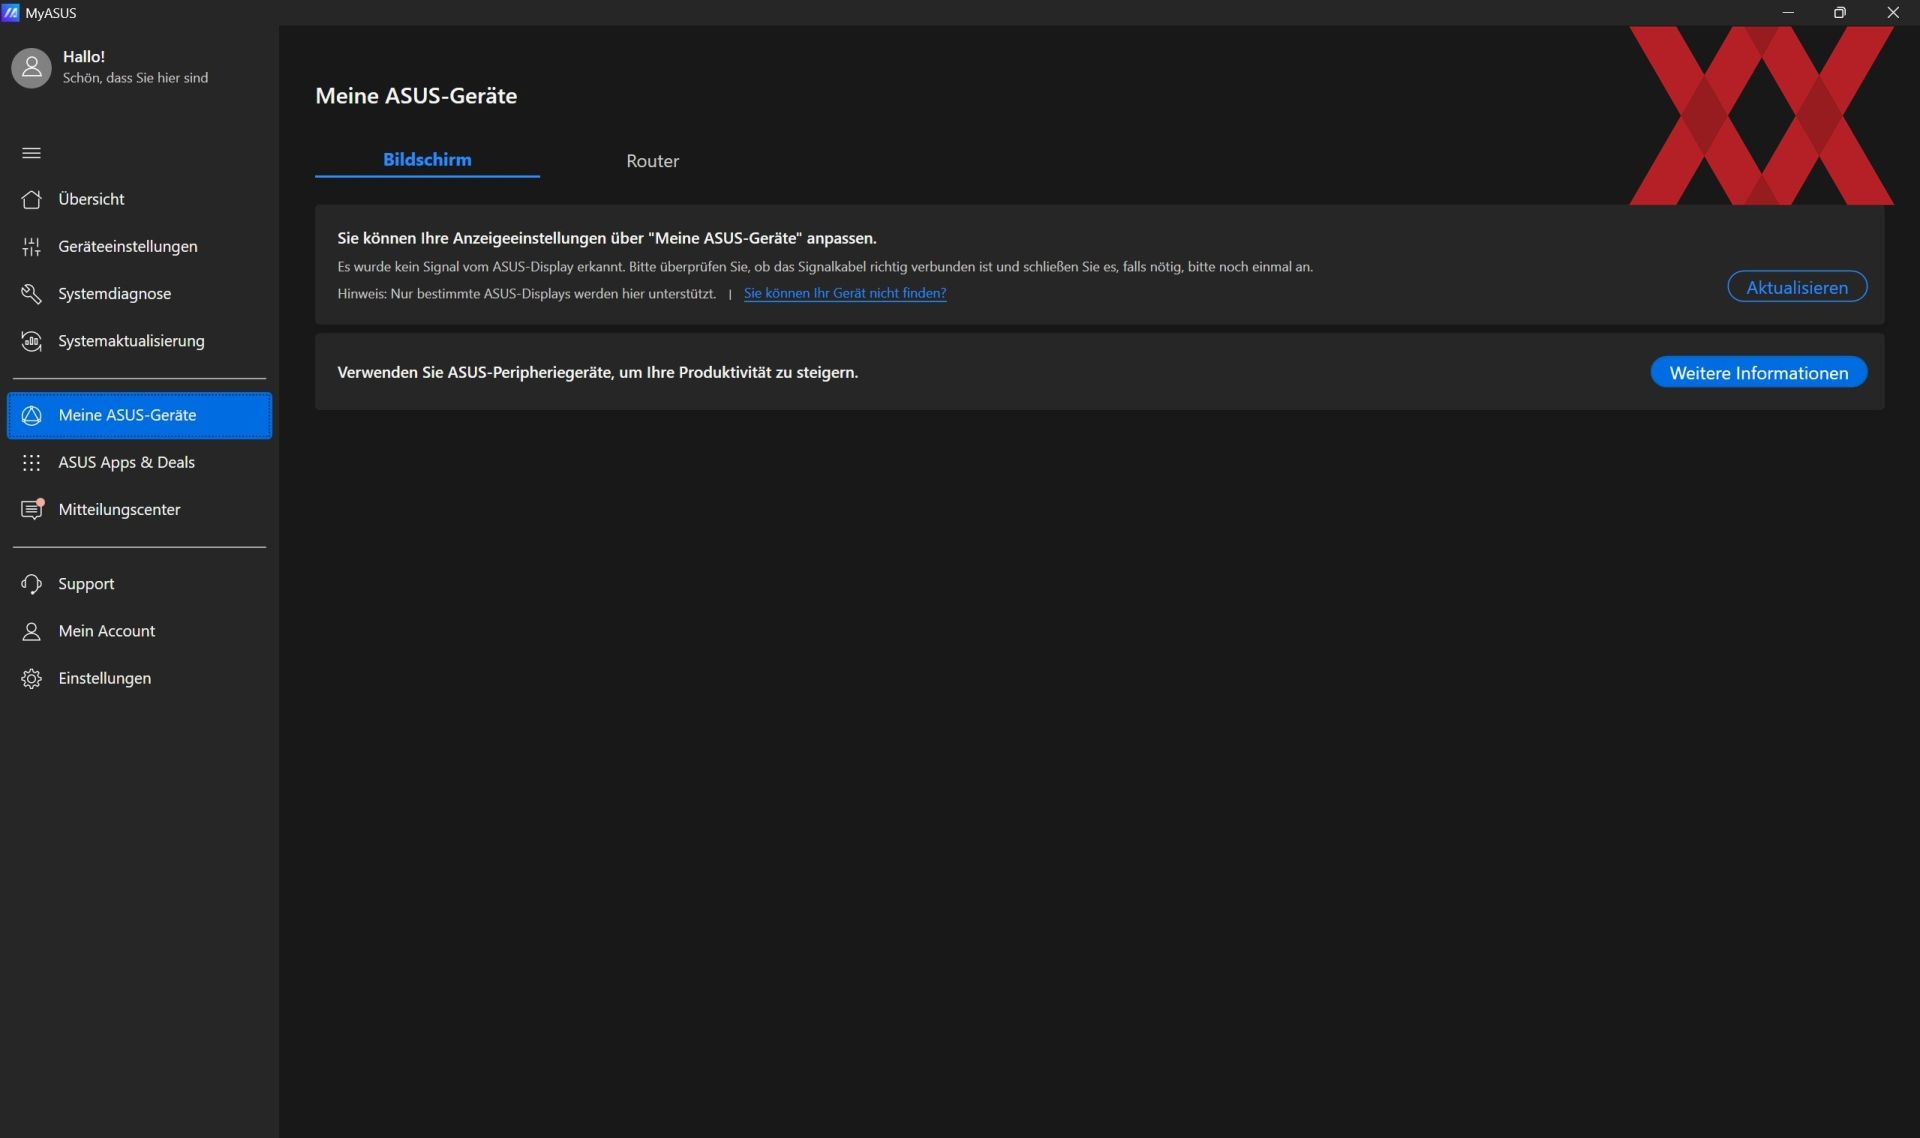
Task: Click the Mitteilungscenter notification icon
Action: (x=32, y=509)
